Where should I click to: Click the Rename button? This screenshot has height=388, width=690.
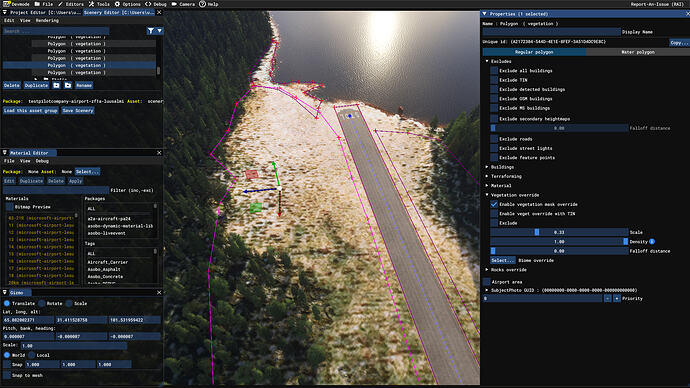pos(84,85)
